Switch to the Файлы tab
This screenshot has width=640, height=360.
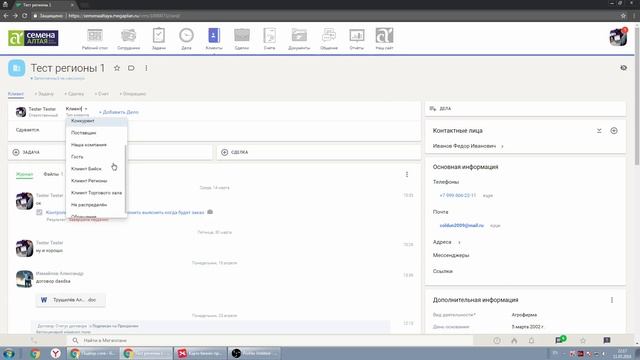(53, 174)
